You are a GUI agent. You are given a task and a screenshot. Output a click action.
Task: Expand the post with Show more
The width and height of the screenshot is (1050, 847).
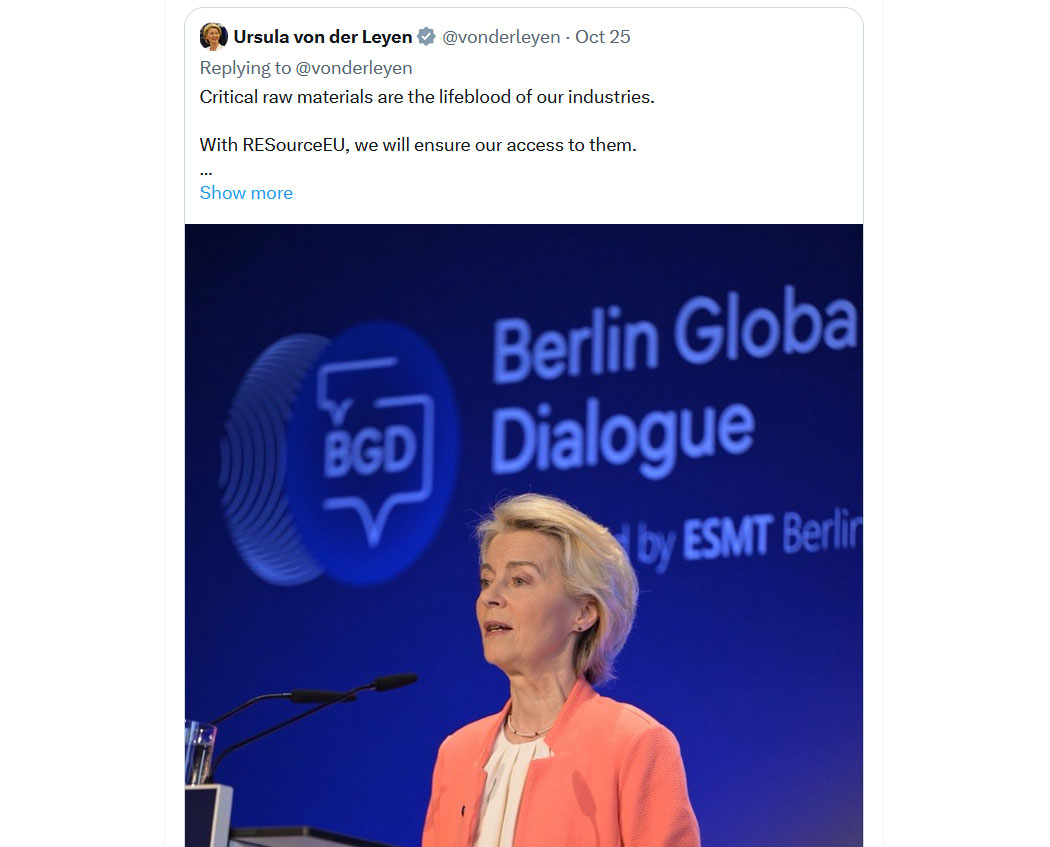coord(246,193)
